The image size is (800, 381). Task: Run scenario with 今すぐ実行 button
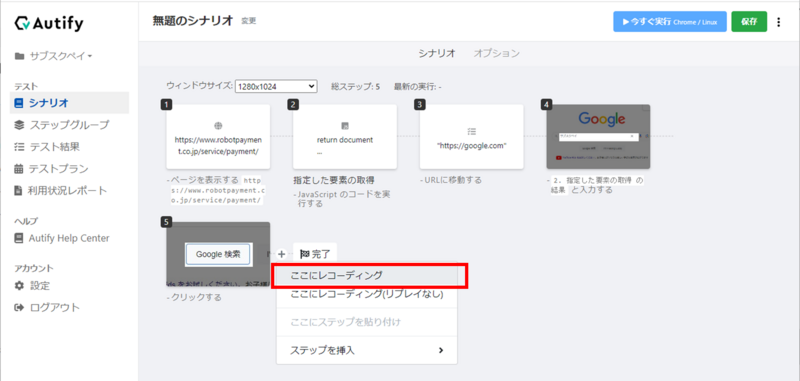pos(669,22)
